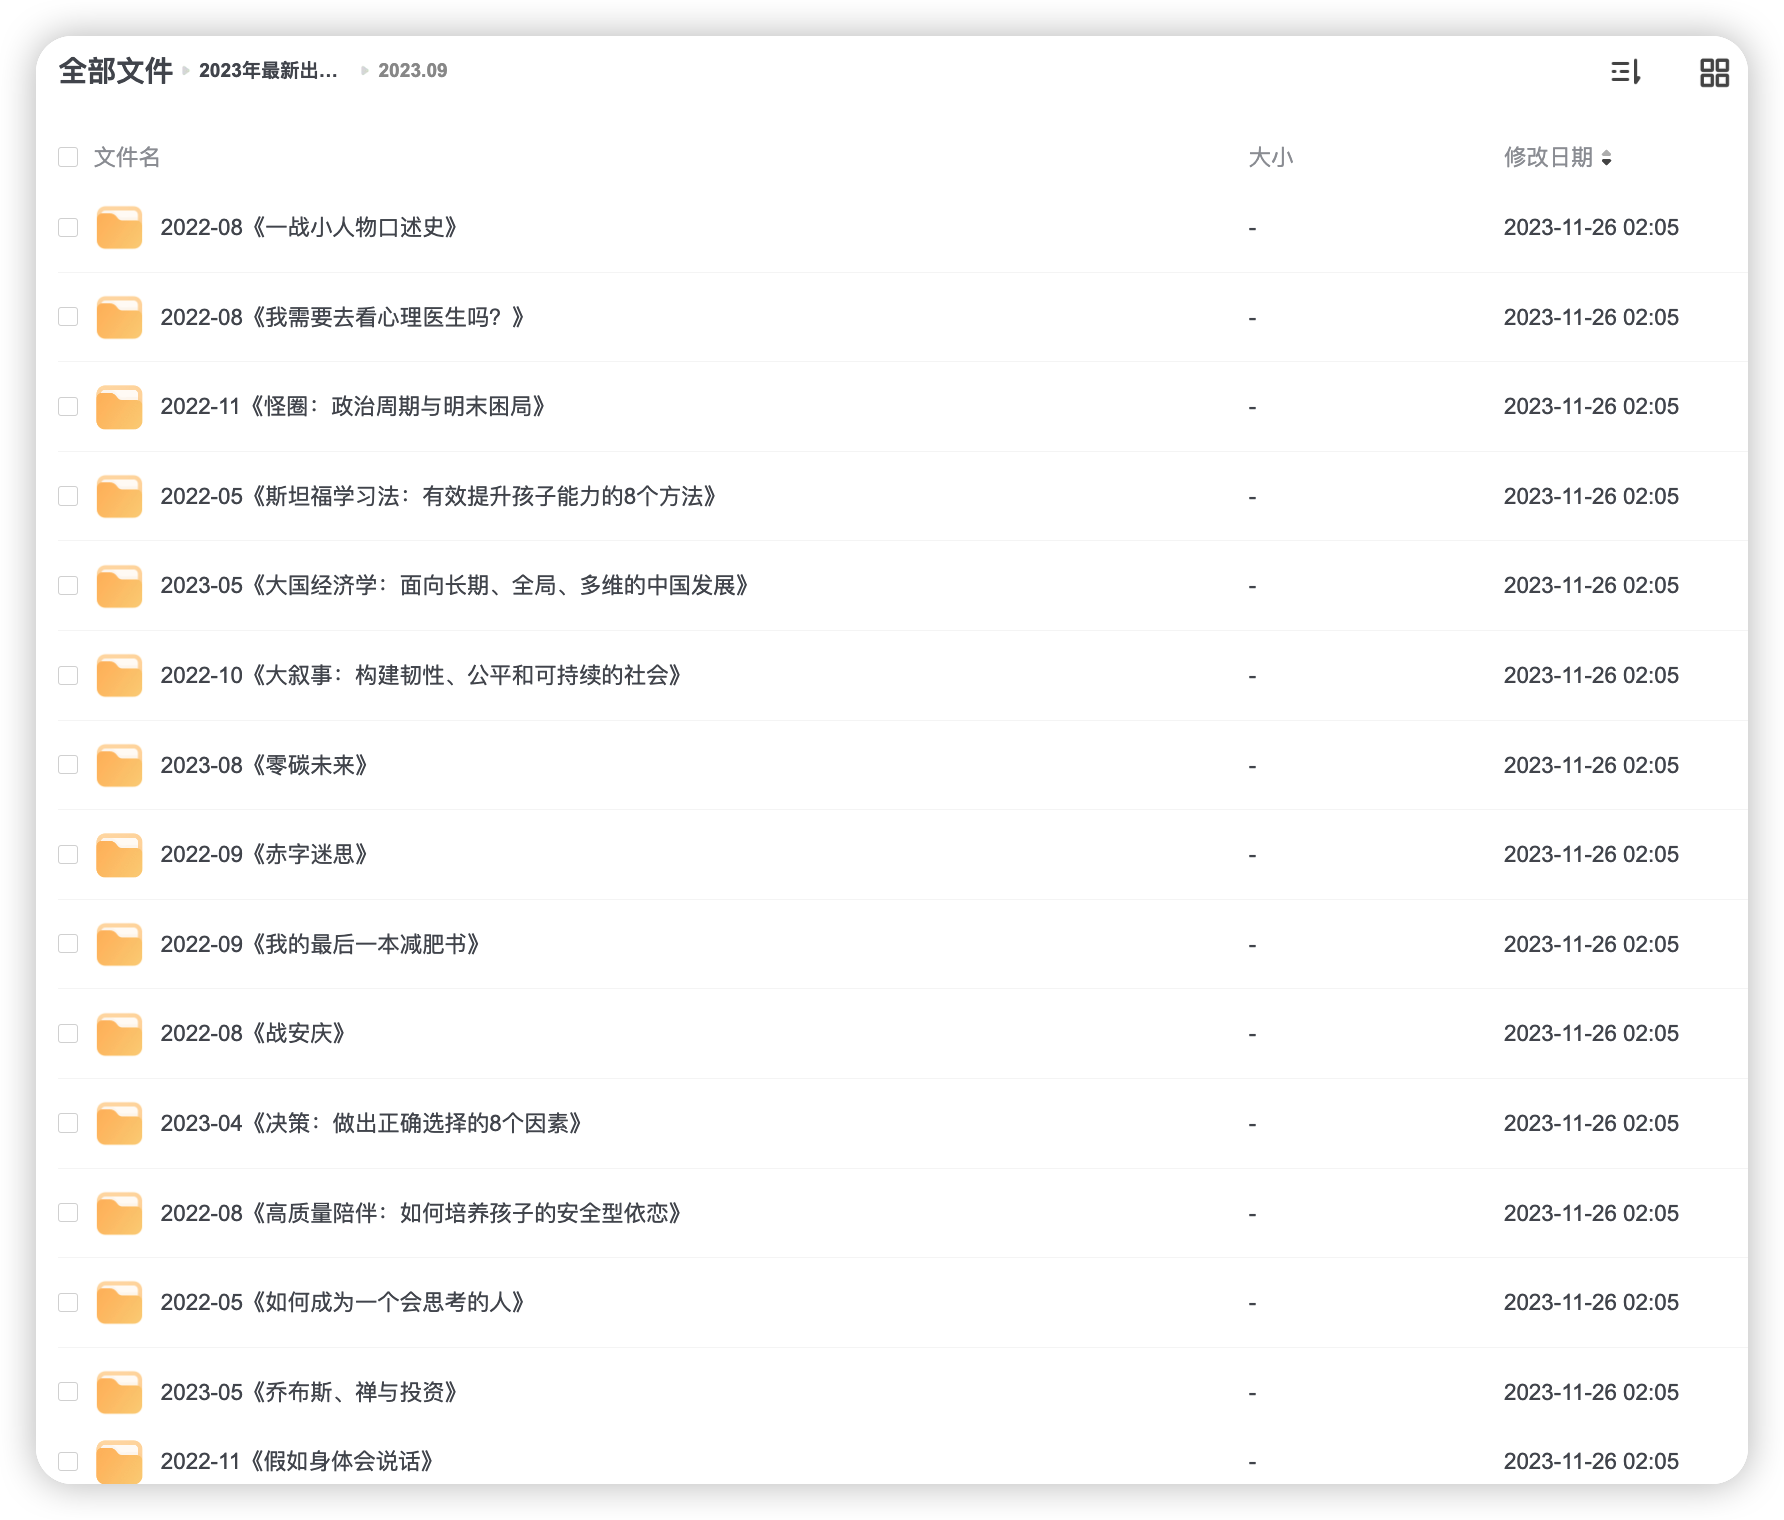Click folder icon for 《乔布斯、禅与投资》
This screenshot has width=1784, height=1520.
click(x=119, y=1392)
